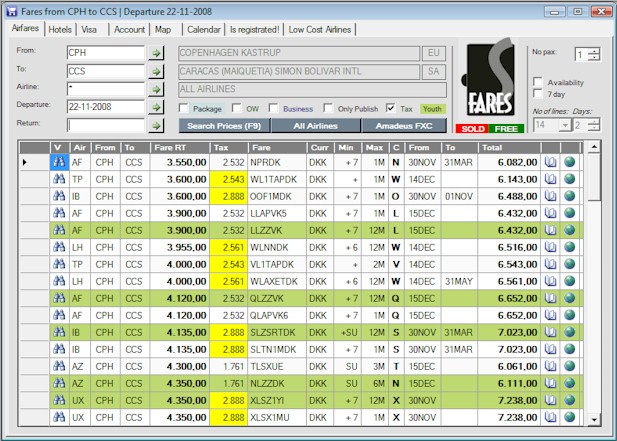
Task: Click the empty Return date field
Action: (105, 125)
